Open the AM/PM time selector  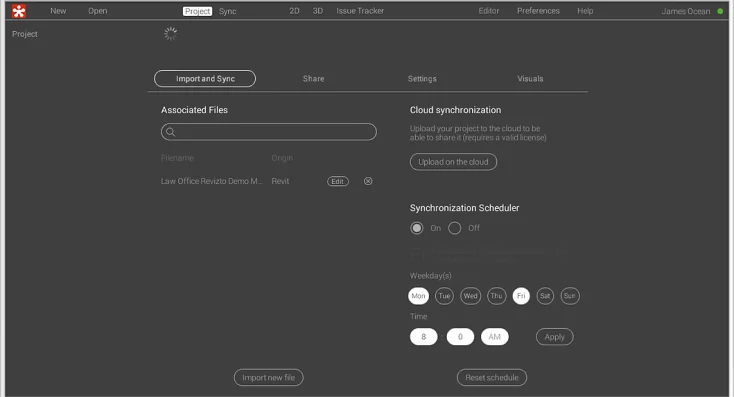(x=494, y=337)
